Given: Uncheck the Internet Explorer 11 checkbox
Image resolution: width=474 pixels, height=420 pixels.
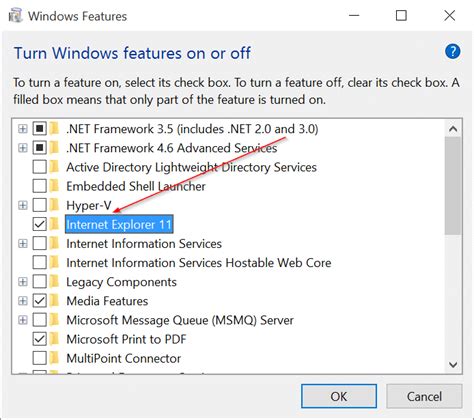Looking at the screenshot, I should 39,224.
